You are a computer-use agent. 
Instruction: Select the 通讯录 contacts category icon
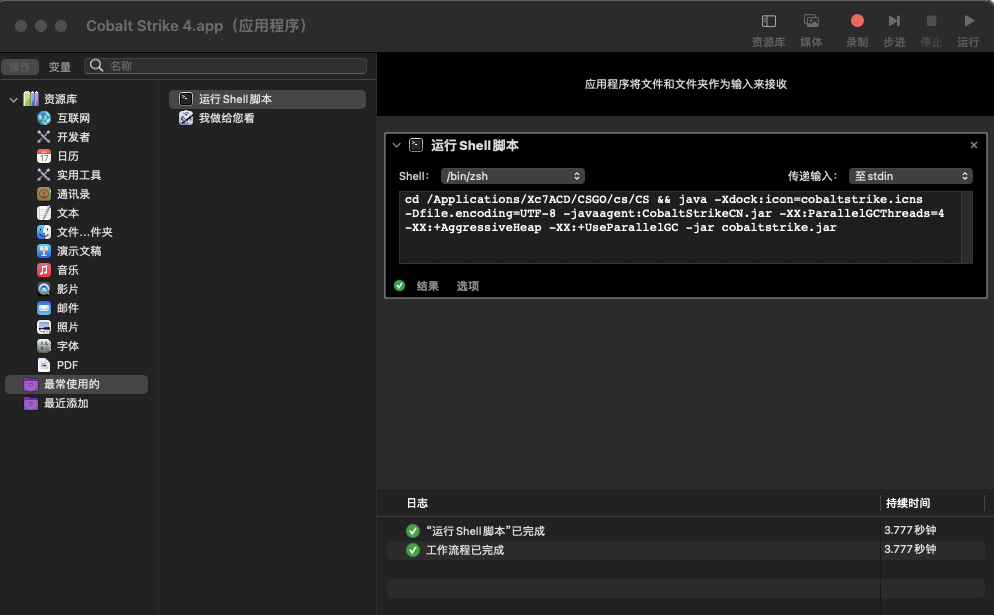(44, 194)
